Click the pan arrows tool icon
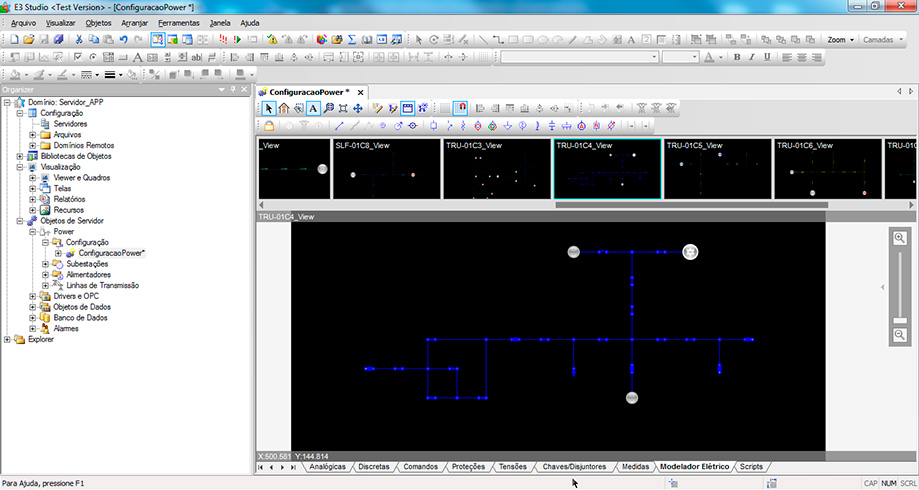Screen dimensions: 919x490 tap(358, 108)
